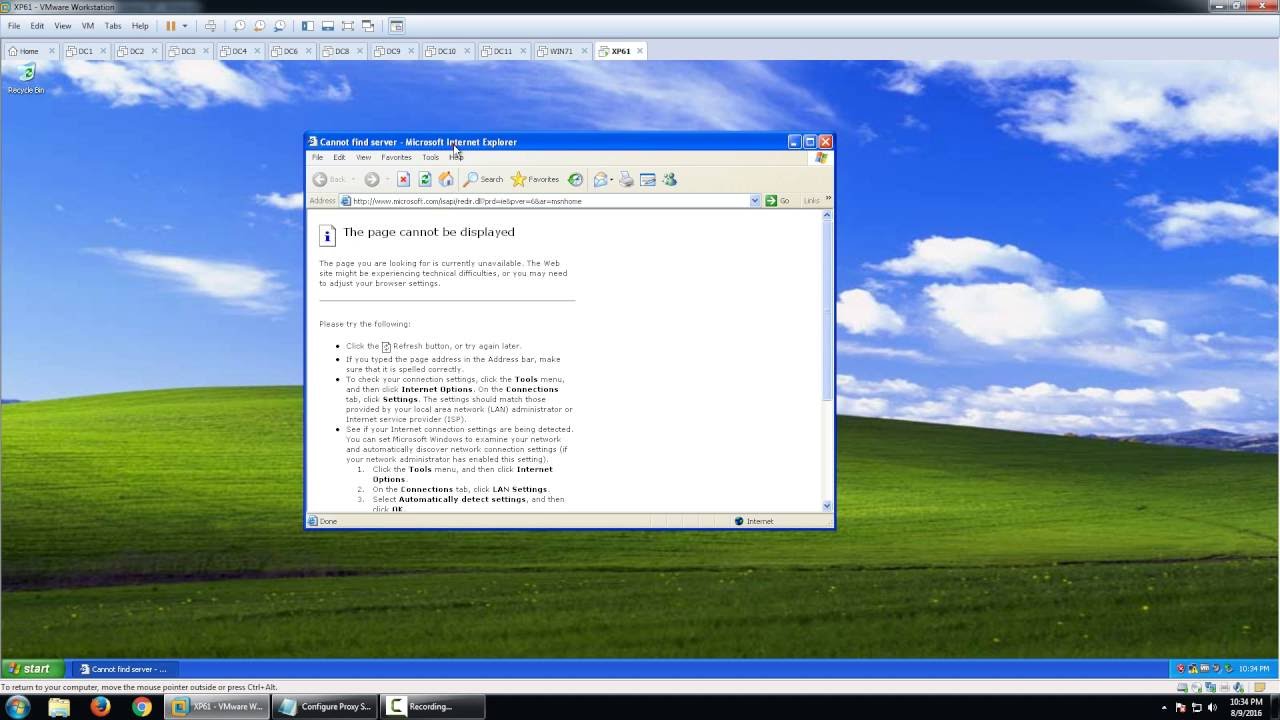Click 'The page cannot be displayed' heading
Image resolution: width=1280 pixels, height=720 pixels.
pos(429,232)
